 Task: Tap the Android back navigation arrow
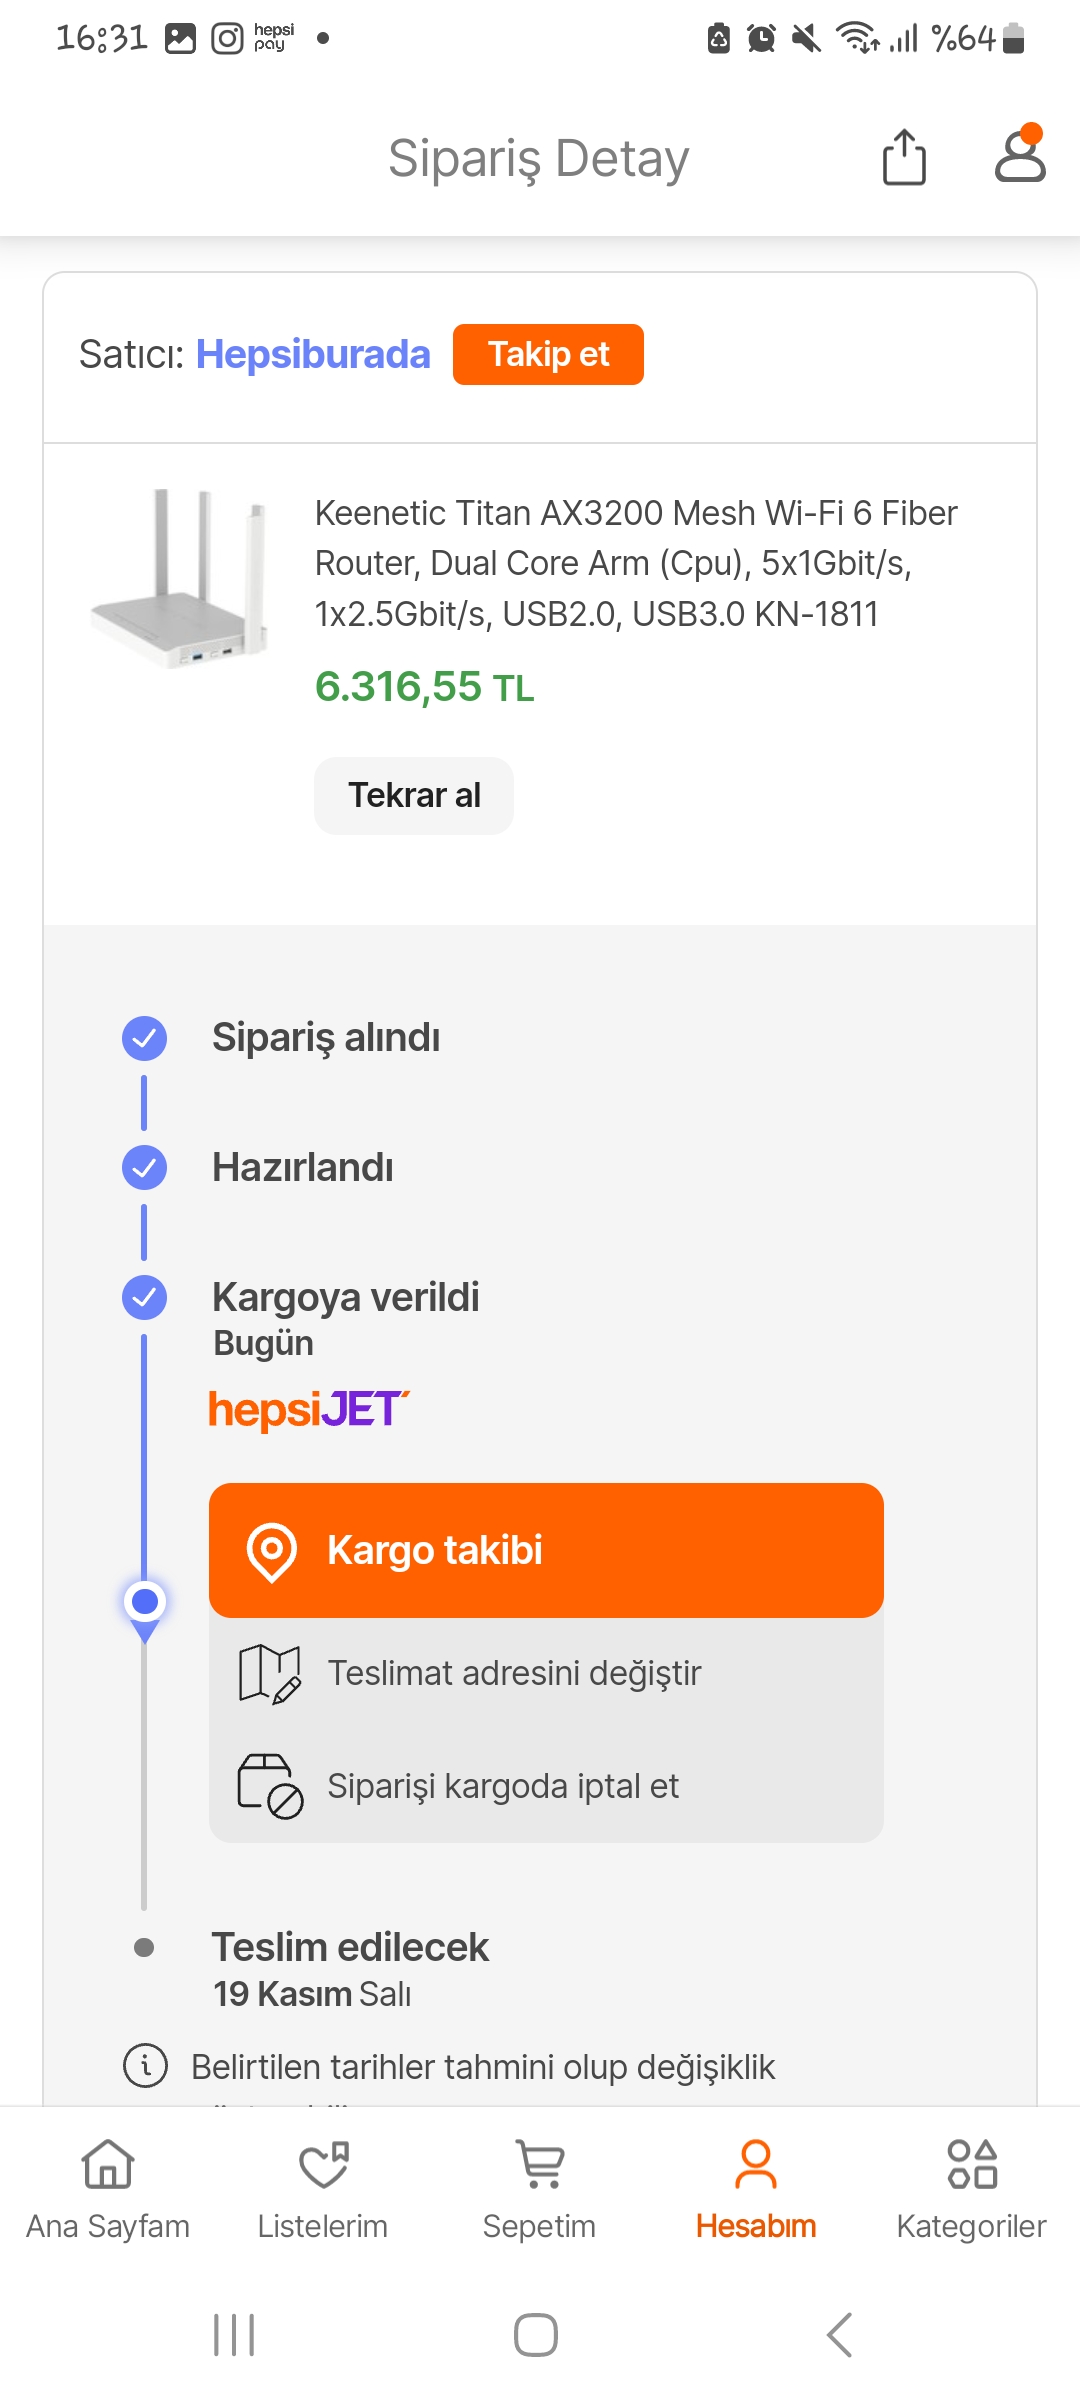pyautogui.click(x=839, y=2335)
